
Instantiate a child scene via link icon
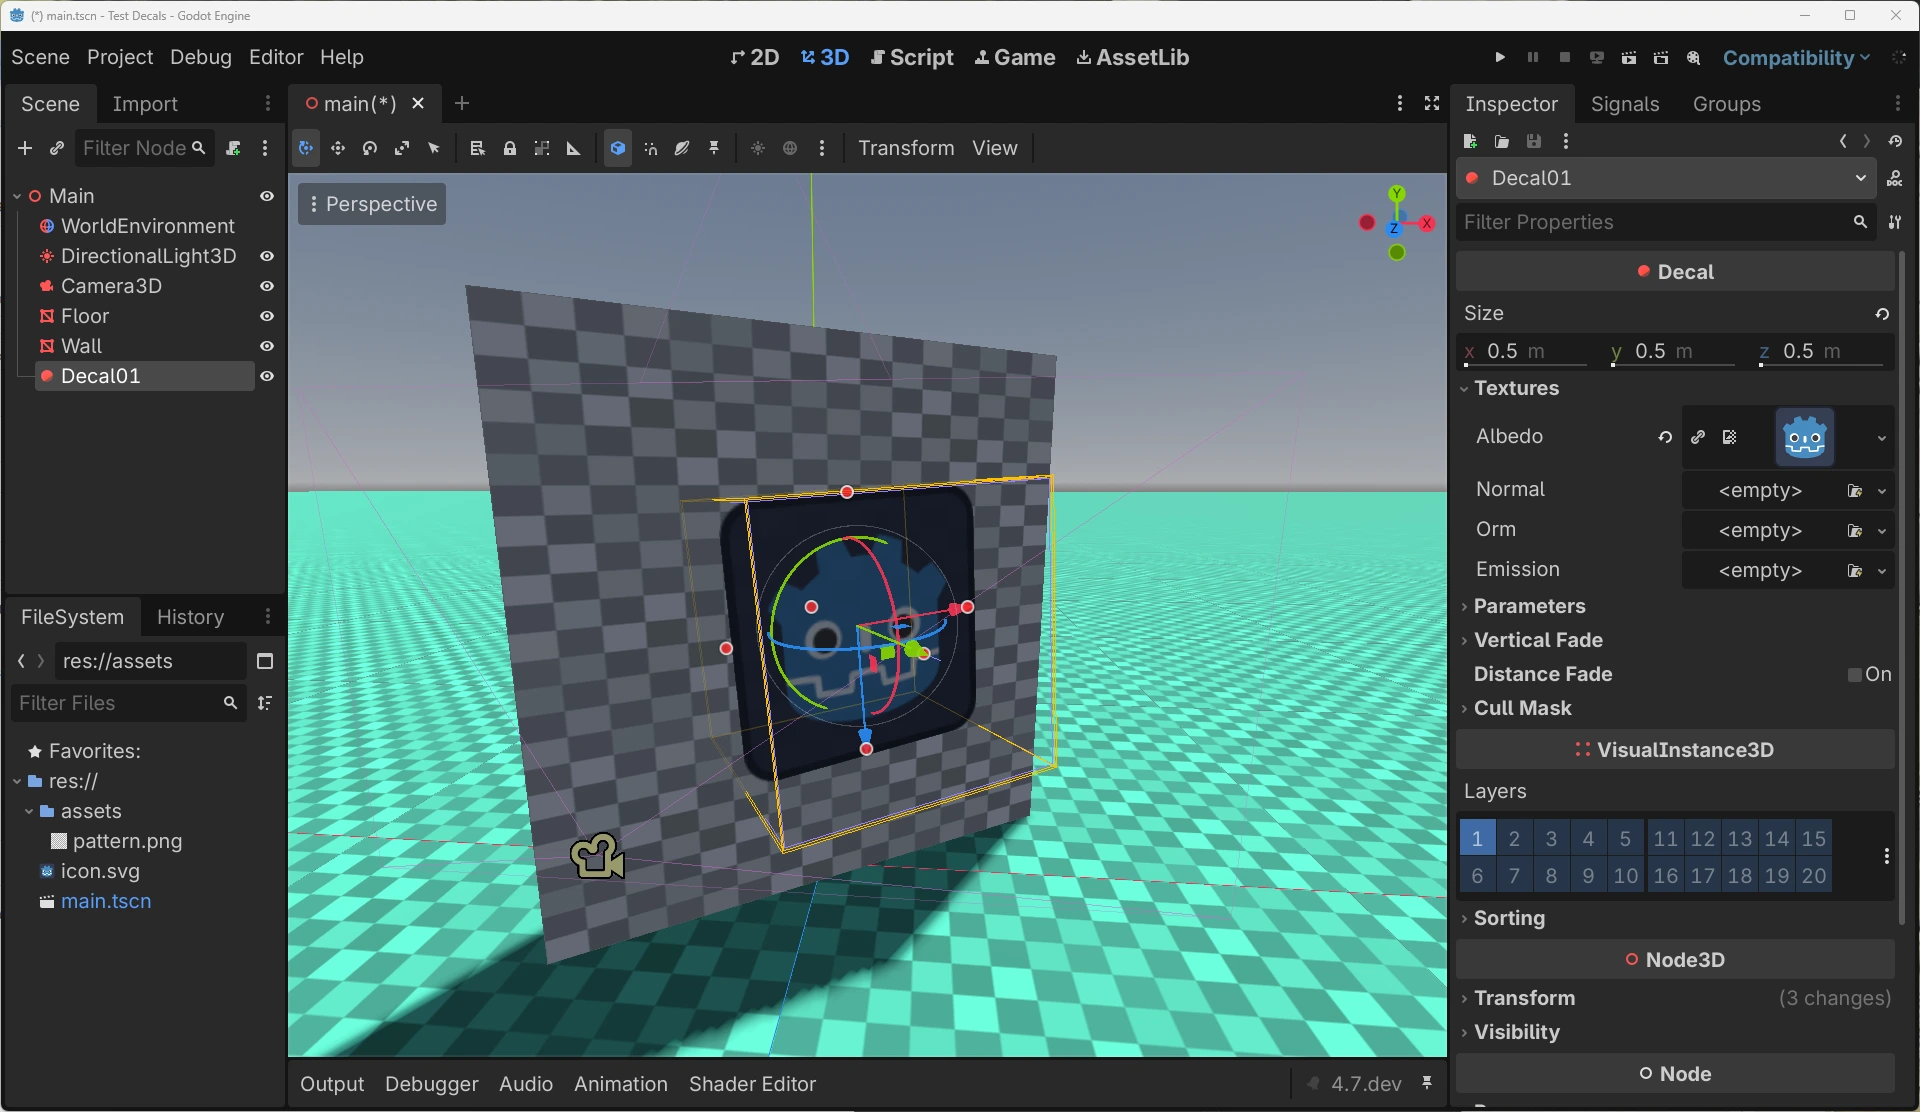coord(57,148)
